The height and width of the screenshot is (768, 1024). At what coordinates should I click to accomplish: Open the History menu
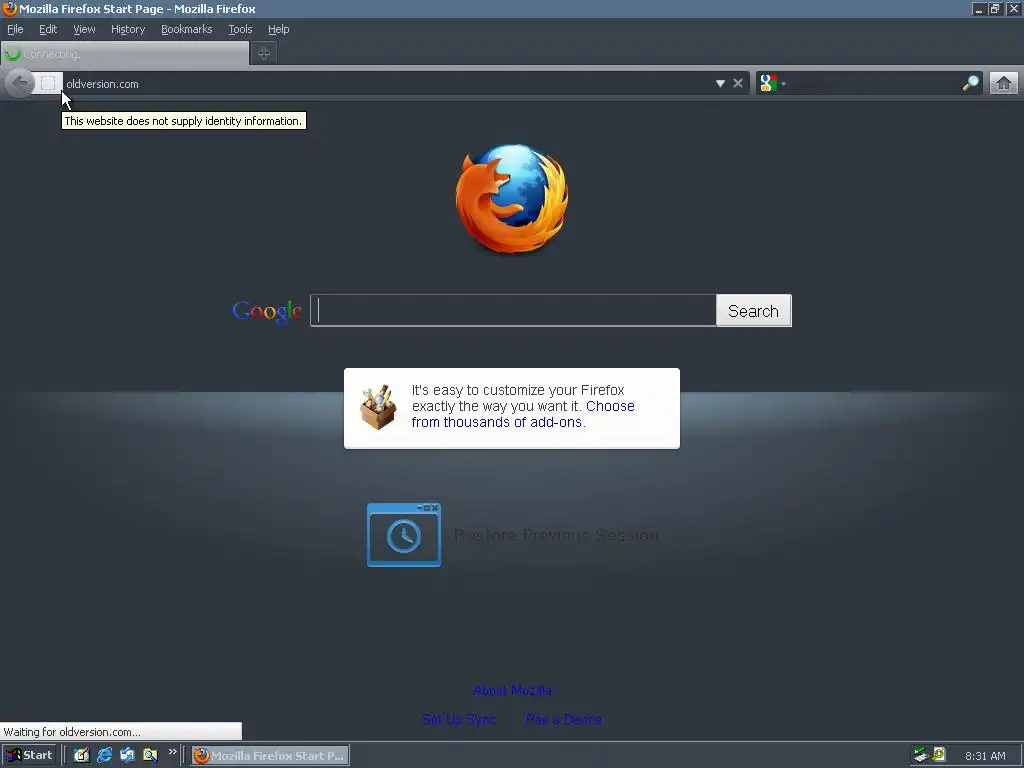(128, 29)
